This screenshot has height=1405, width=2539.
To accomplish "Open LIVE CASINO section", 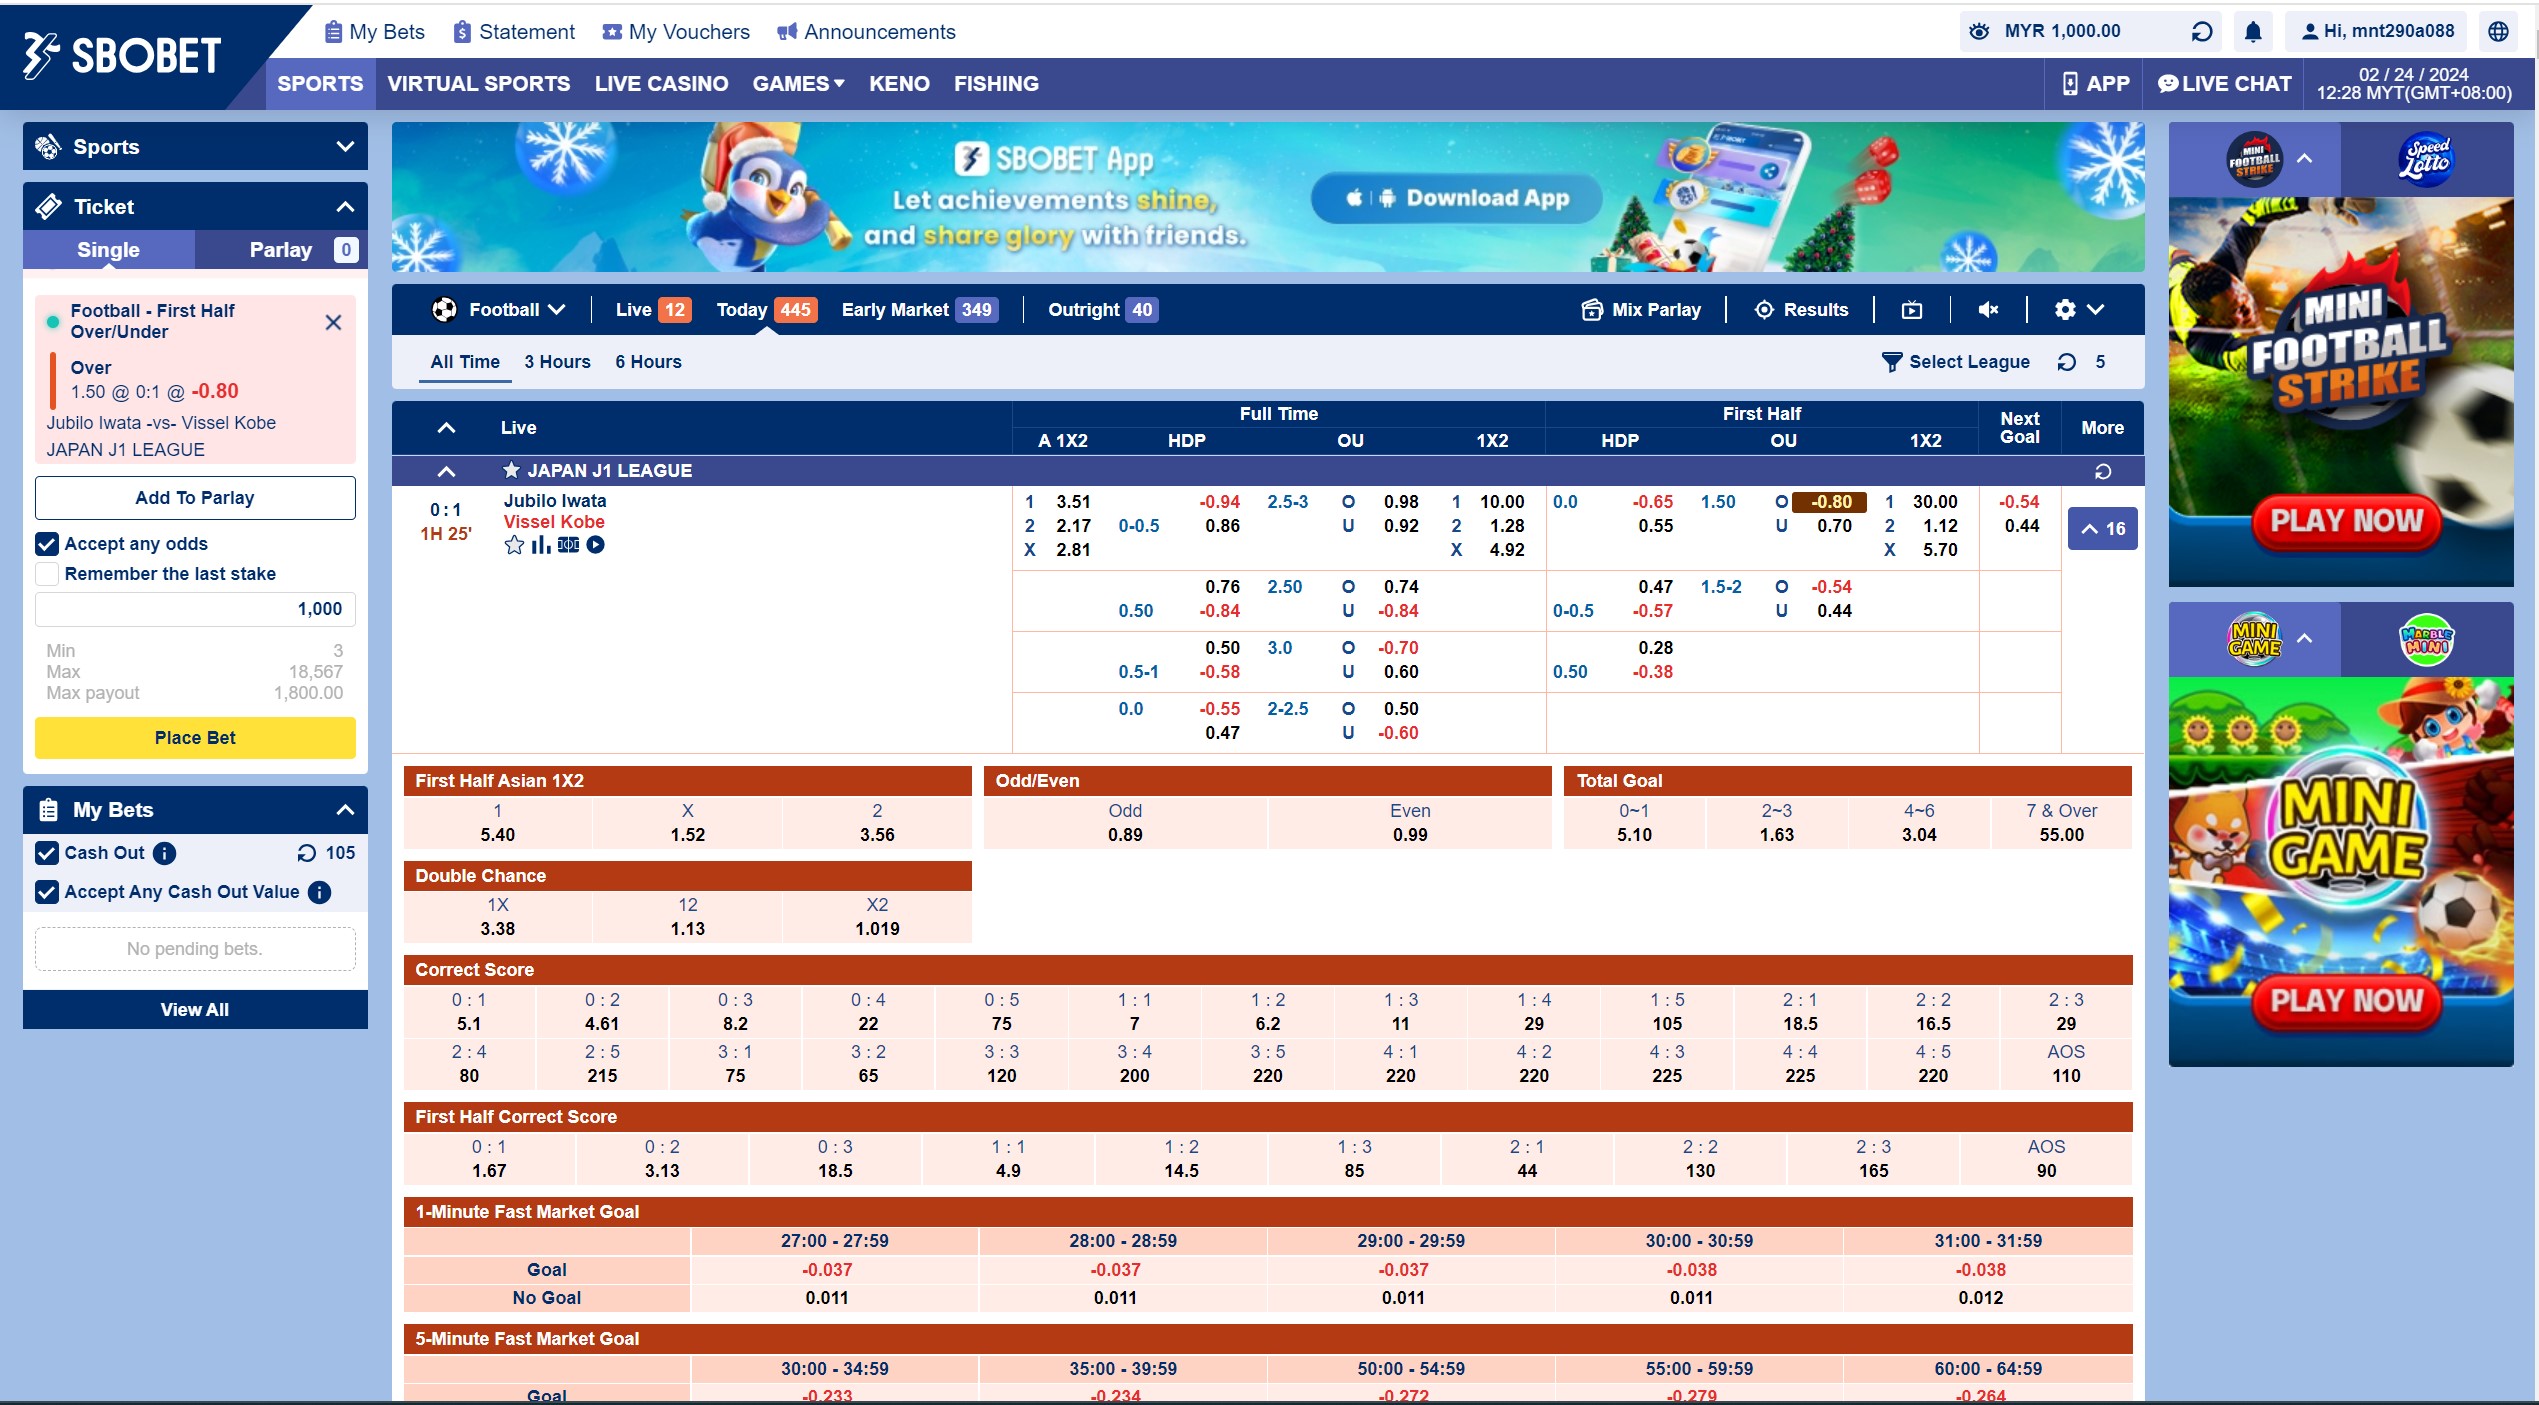I will tap(662, 84).
